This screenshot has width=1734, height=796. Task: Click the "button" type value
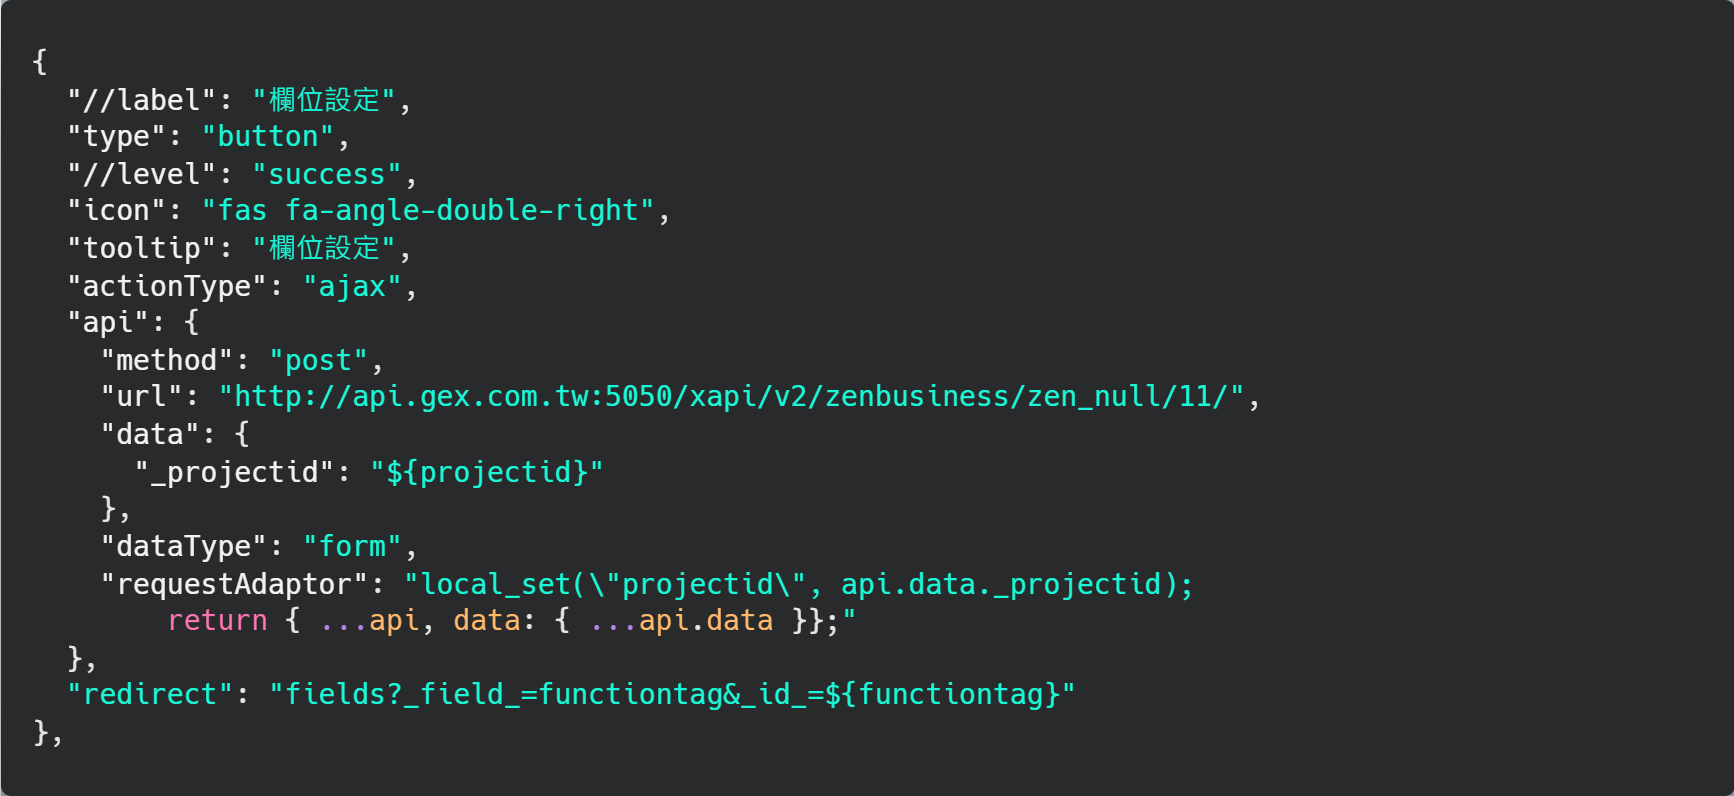tap(267, 137)
